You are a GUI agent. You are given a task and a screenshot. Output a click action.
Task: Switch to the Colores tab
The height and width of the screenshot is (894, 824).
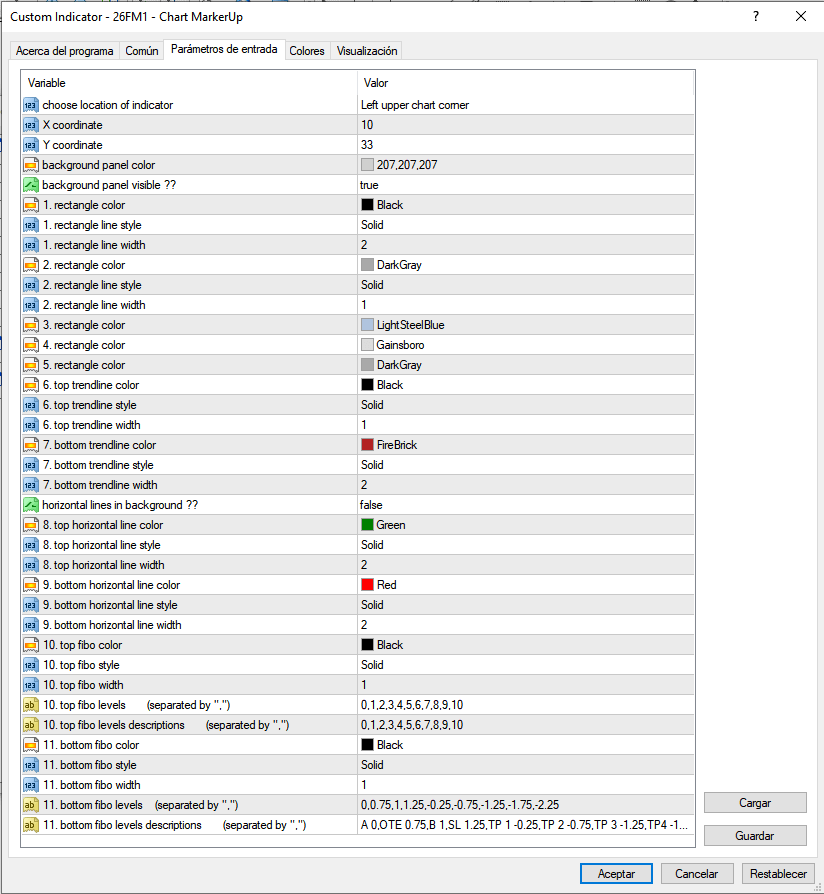(x=307, y=51)
